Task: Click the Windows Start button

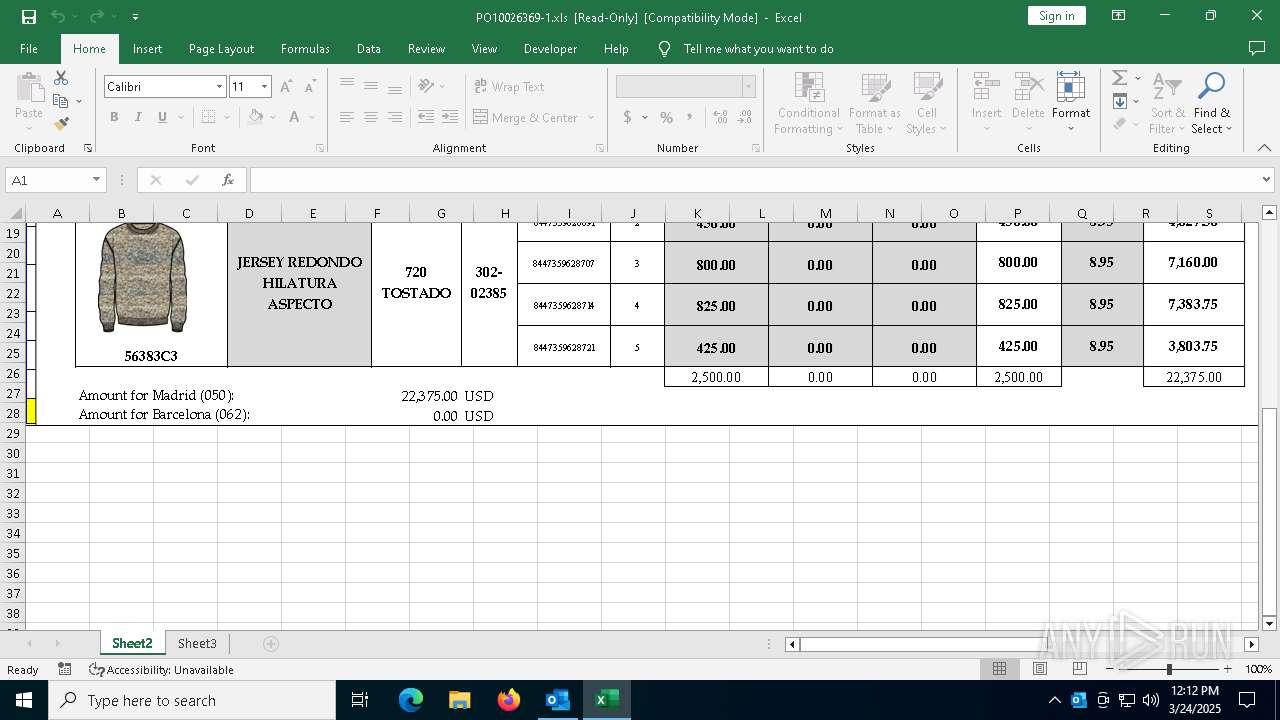Action: click(x=24, y=700)
